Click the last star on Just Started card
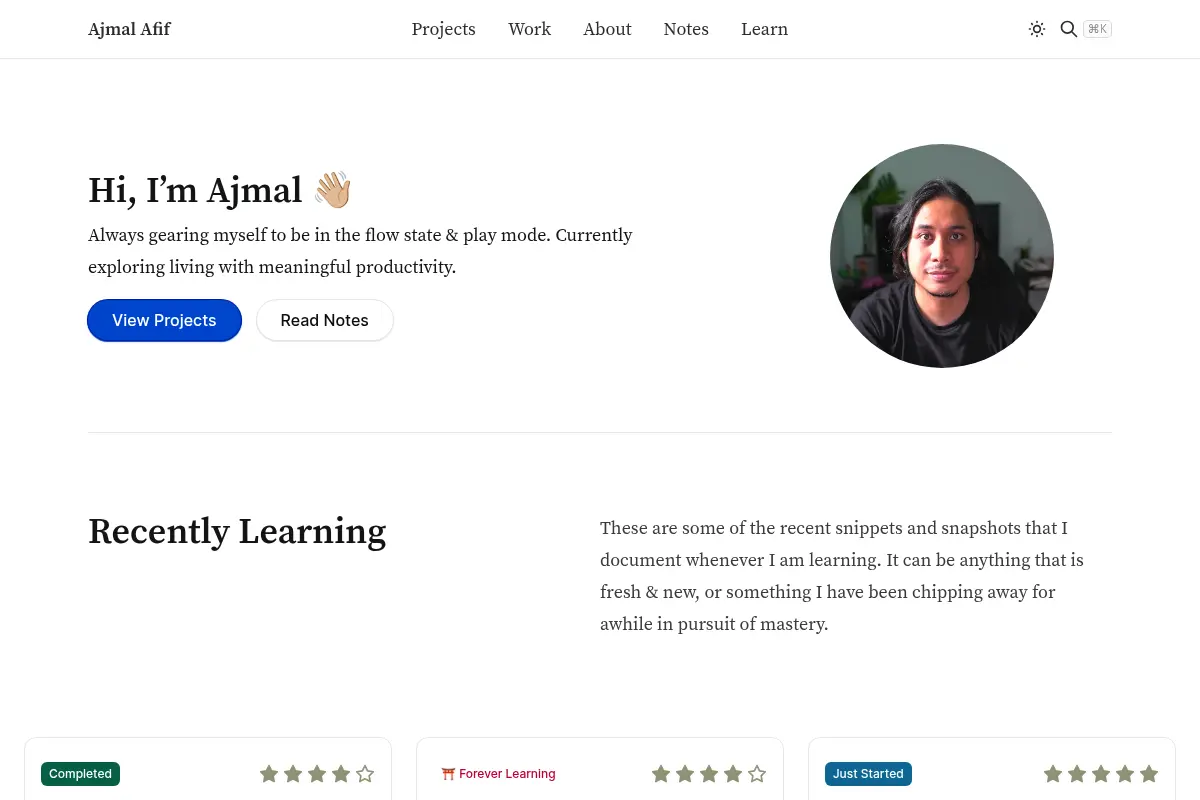Image resolution: width=1200 pixels, height=800 pixels. coord(1149,774)
